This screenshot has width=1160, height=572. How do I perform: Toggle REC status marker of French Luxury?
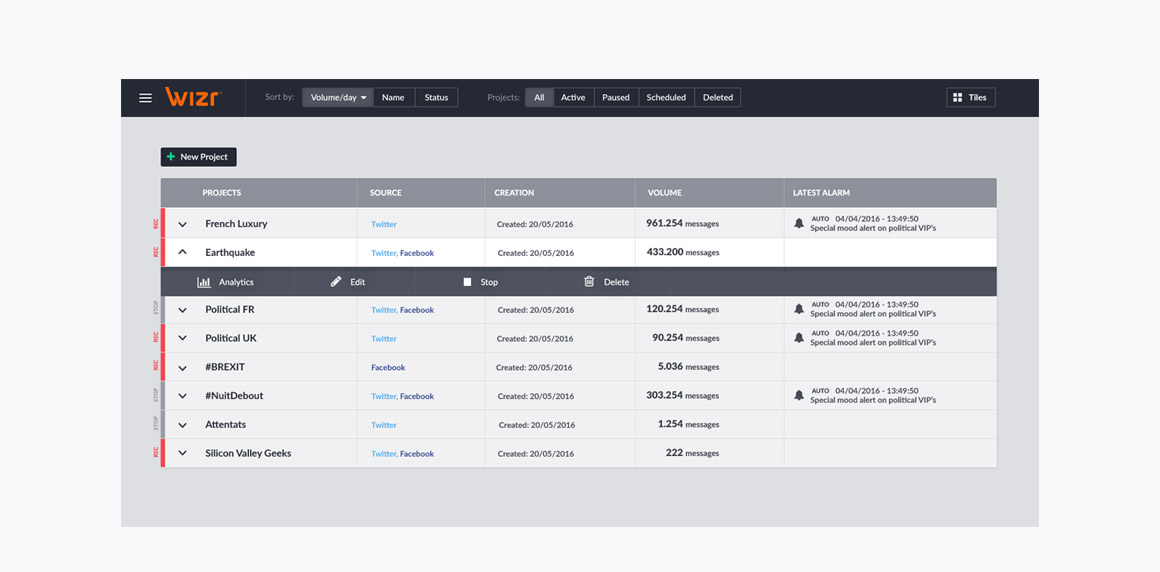tap(157, 223)
